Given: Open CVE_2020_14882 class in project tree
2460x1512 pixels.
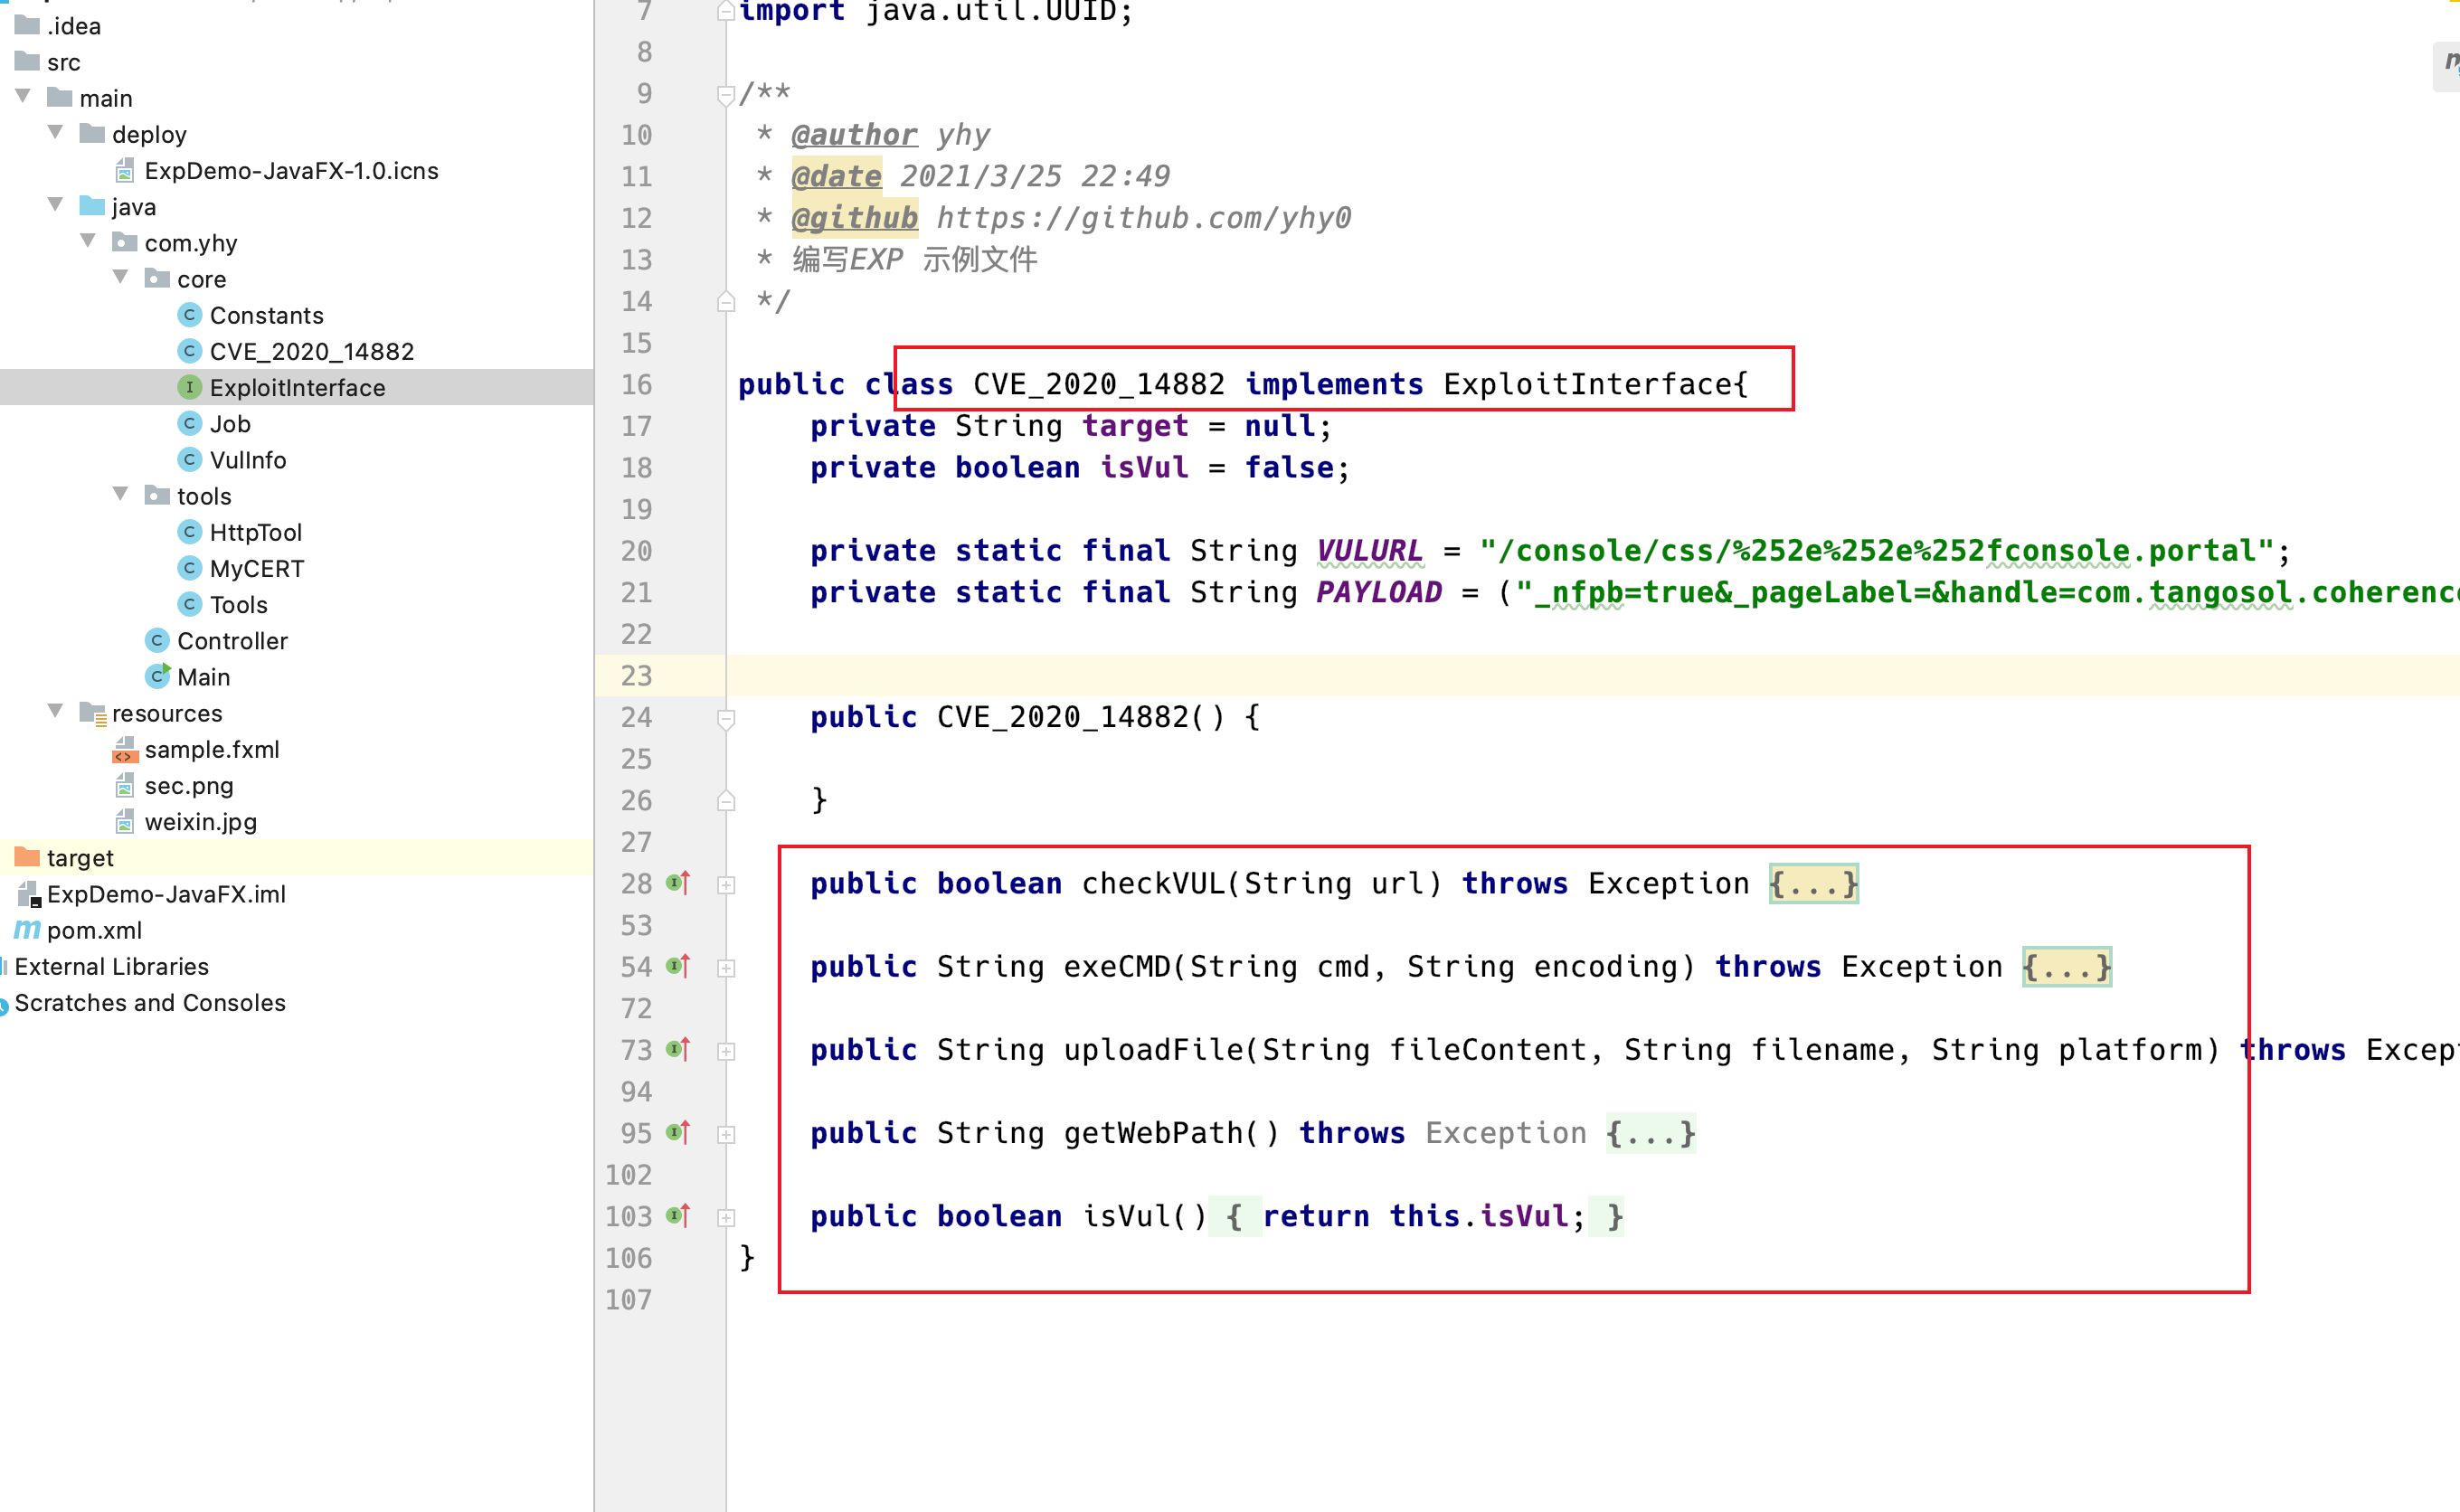Looking at the screenshot, I should click(x=311, y=351).
